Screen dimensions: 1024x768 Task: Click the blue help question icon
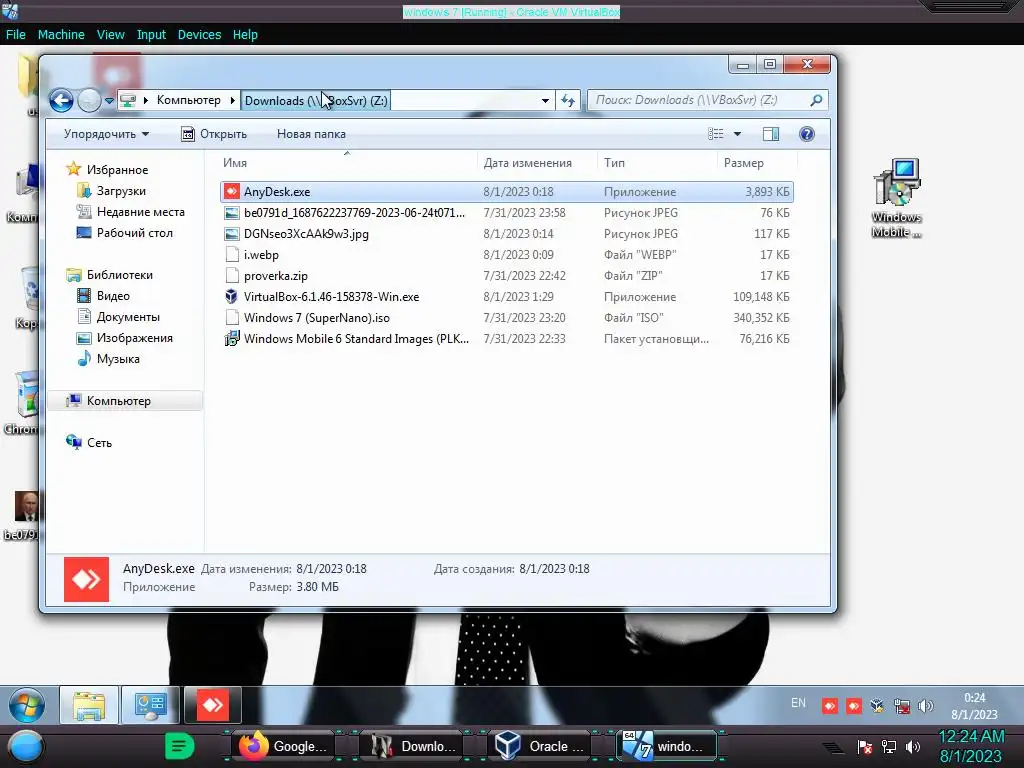click(x=807, y=134)
